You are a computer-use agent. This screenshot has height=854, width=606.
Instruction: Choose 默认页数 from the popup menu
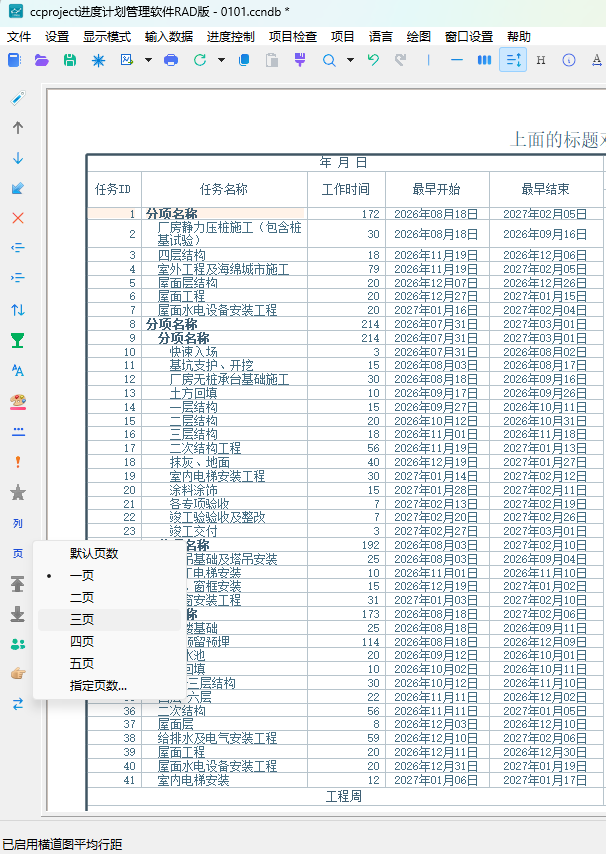(109, 554)
